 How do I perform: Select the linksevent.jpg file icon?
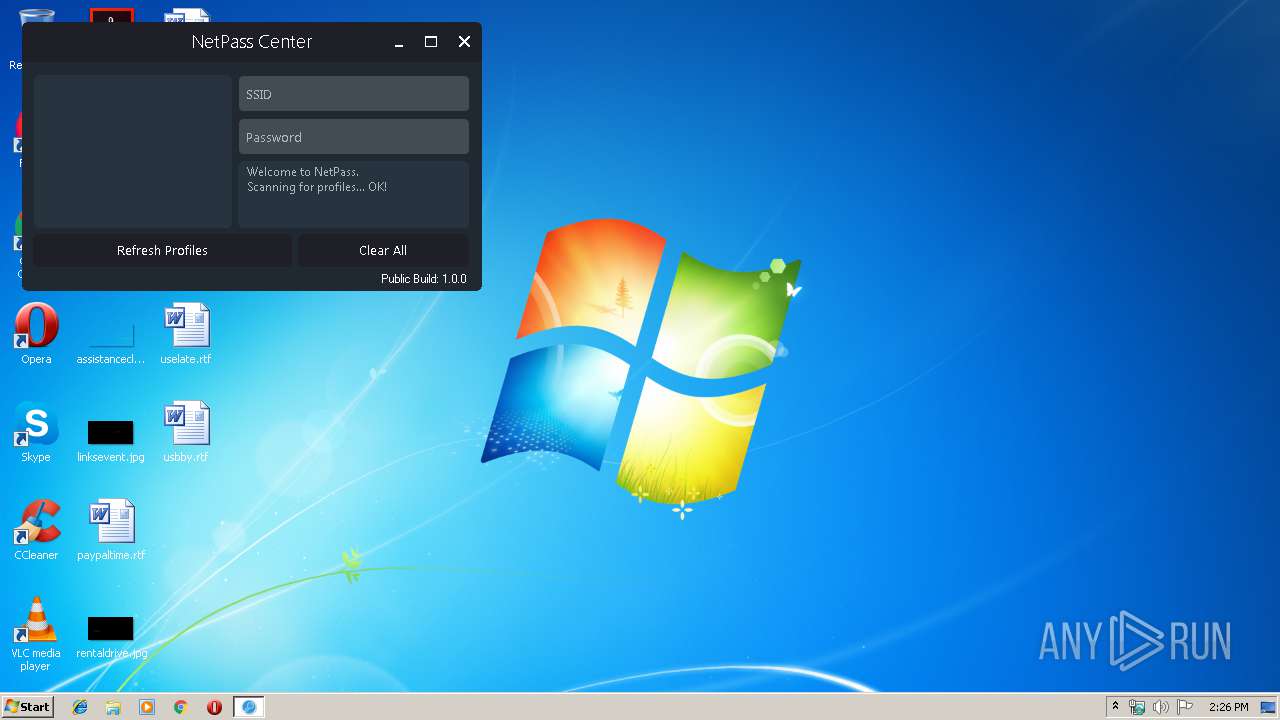pyautogui.click(x=111, y=440)
